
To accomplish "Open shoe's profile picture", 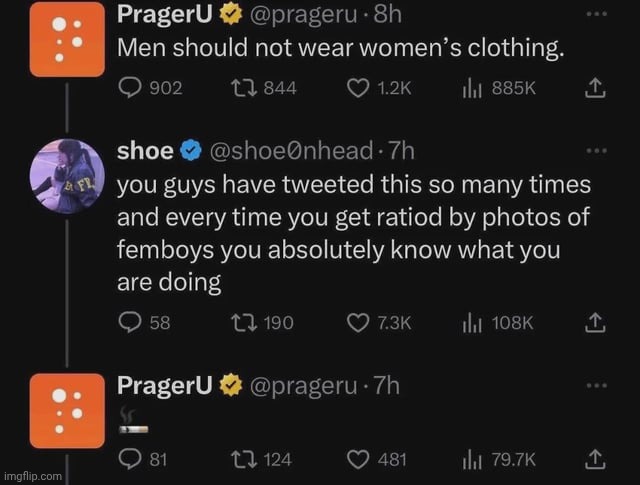I will [67, 176].
